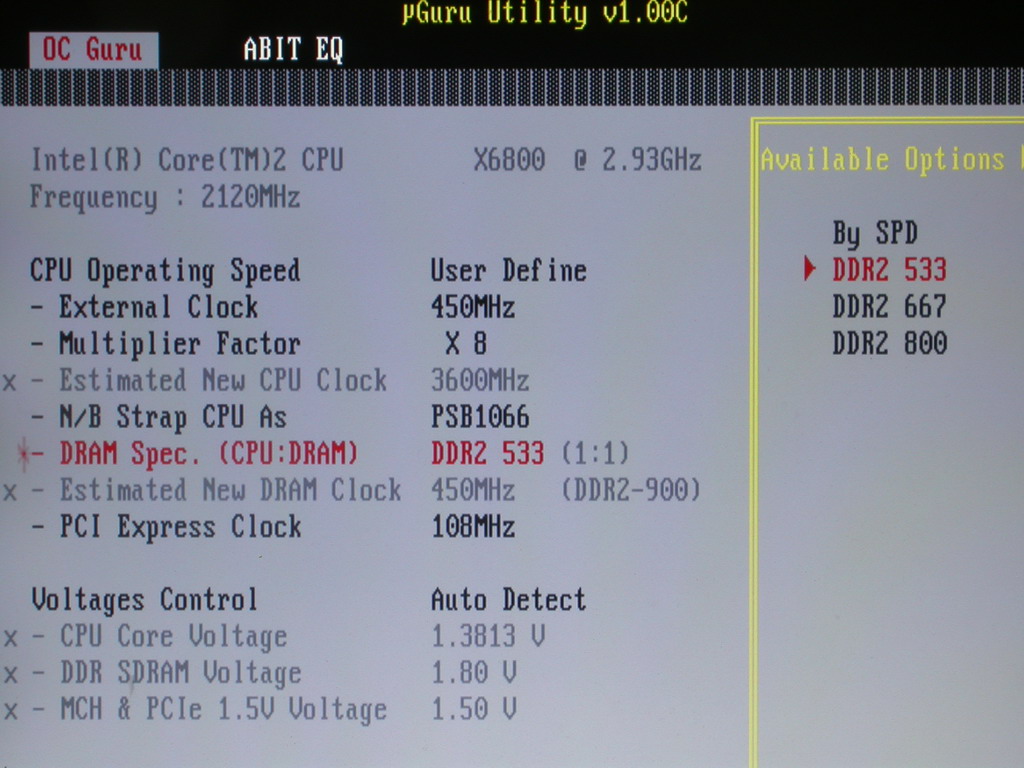Click the µGuru Utility v1.00C title
The image size is (1024, 768).
click(x=545, y=13)
